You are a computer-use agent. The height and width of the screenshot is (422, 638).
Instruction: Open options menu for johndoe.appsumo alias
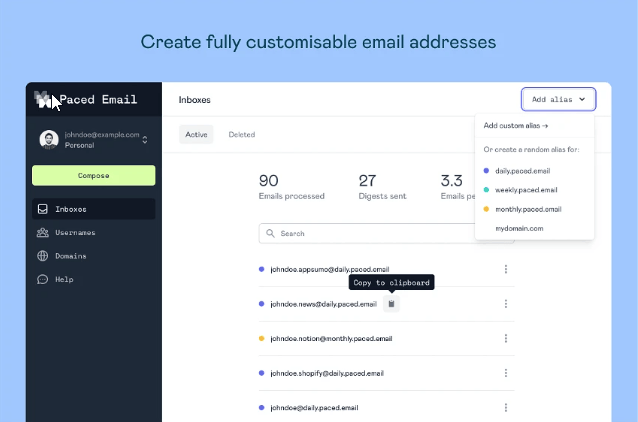506,269
